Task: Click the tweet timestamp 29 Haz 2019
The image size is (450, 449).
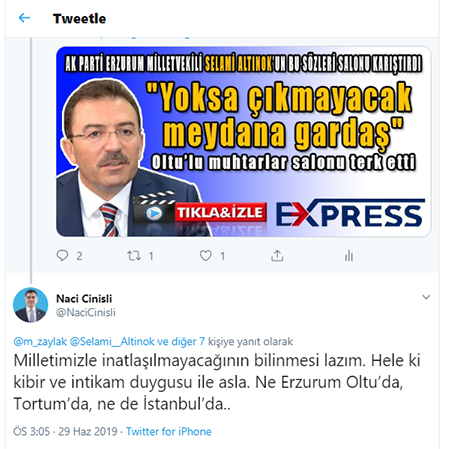Action: [88, 431]
